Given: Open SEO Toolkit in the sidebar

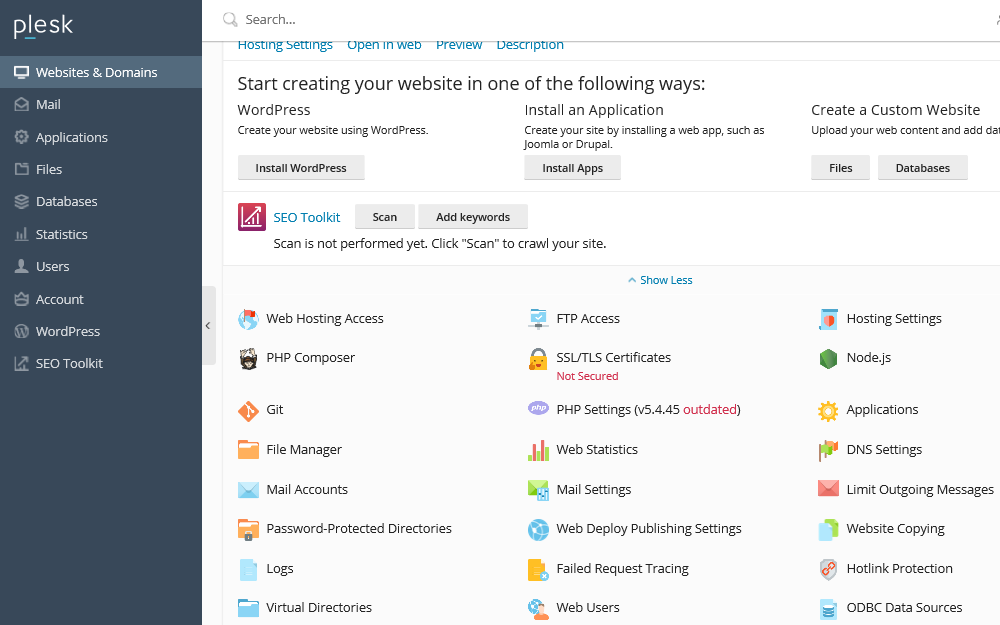Looking at the screenshot, I should point(101,364).
